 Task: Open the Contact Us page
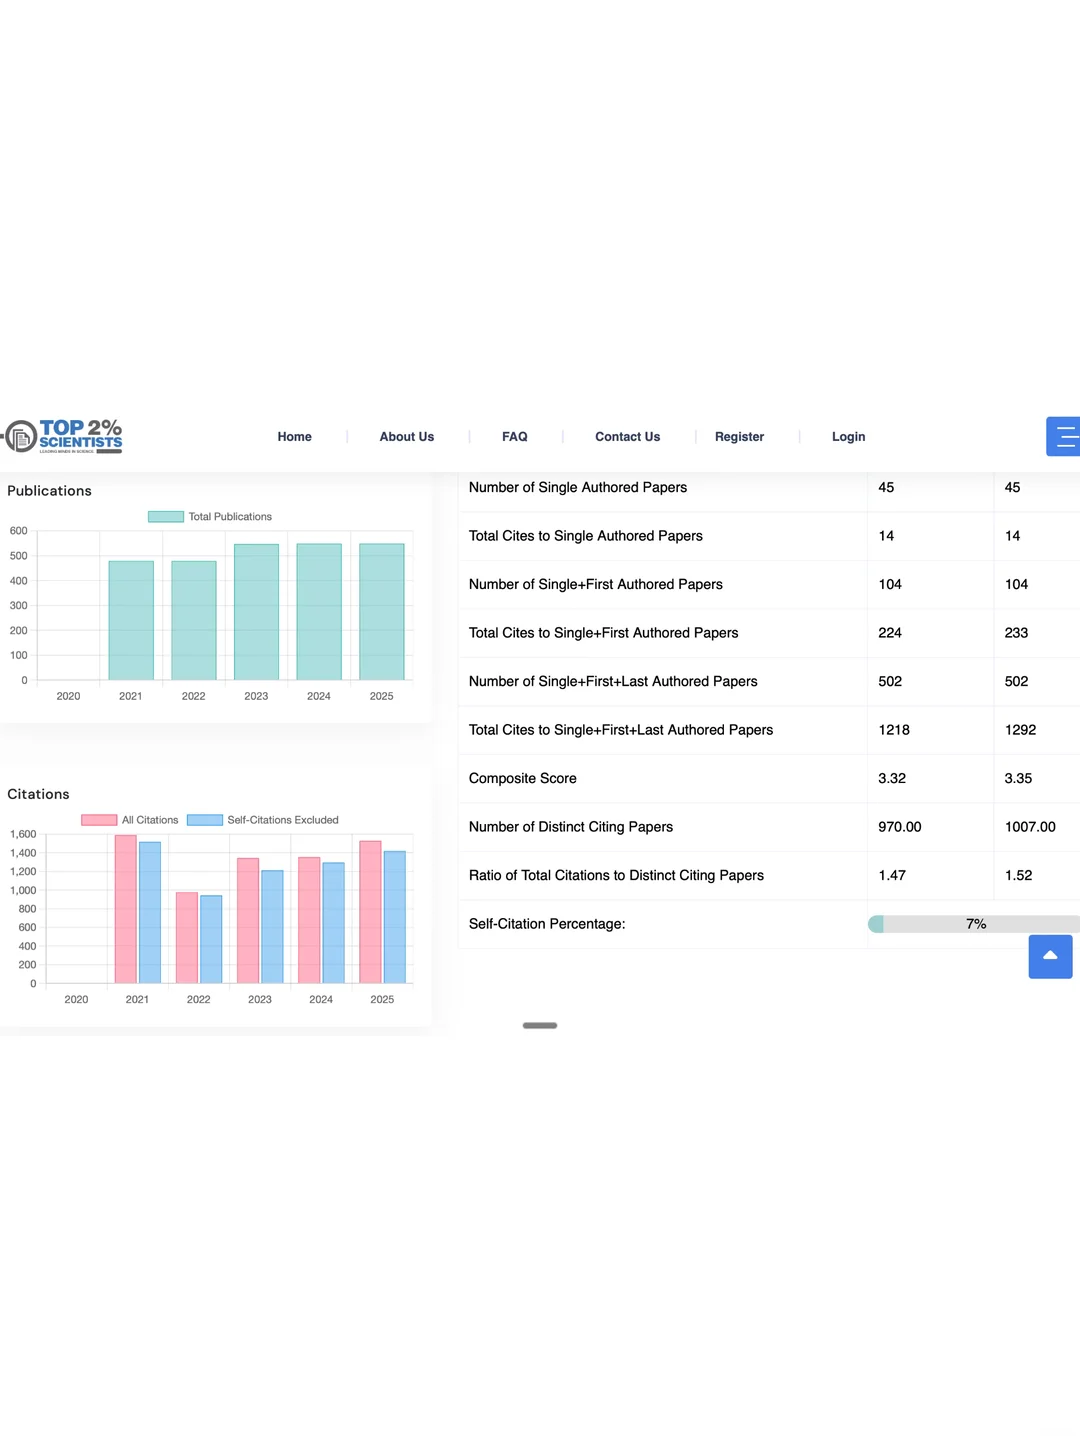click(x=628, y=437)
